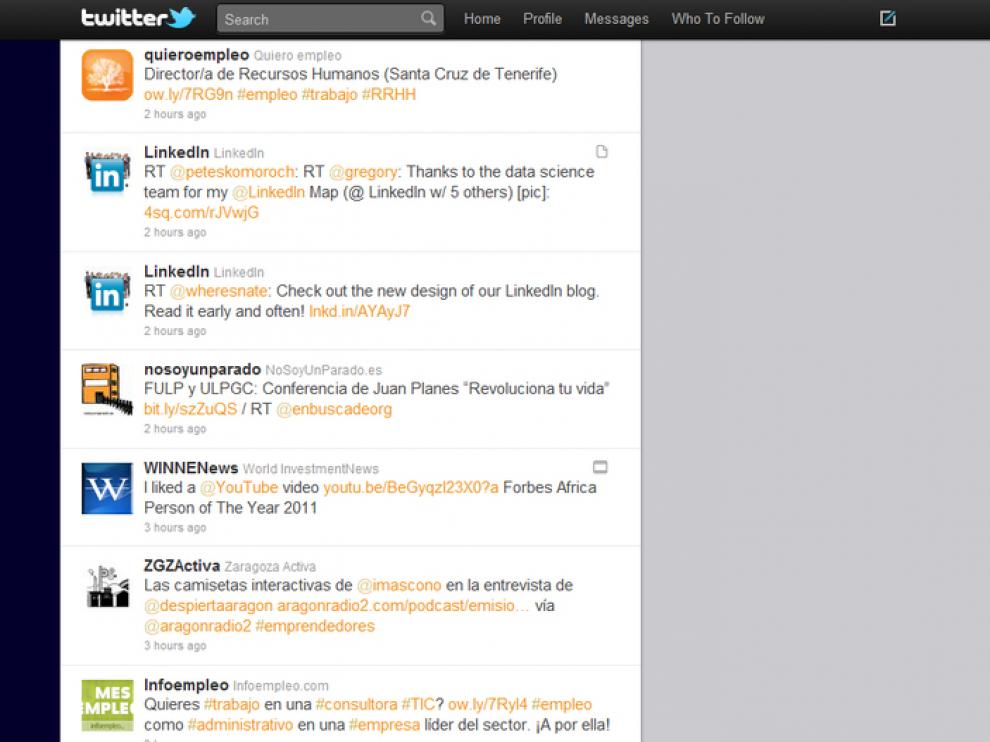
Task: Follow the aragonradio2.com/podcast link
Action: (403, 606)
